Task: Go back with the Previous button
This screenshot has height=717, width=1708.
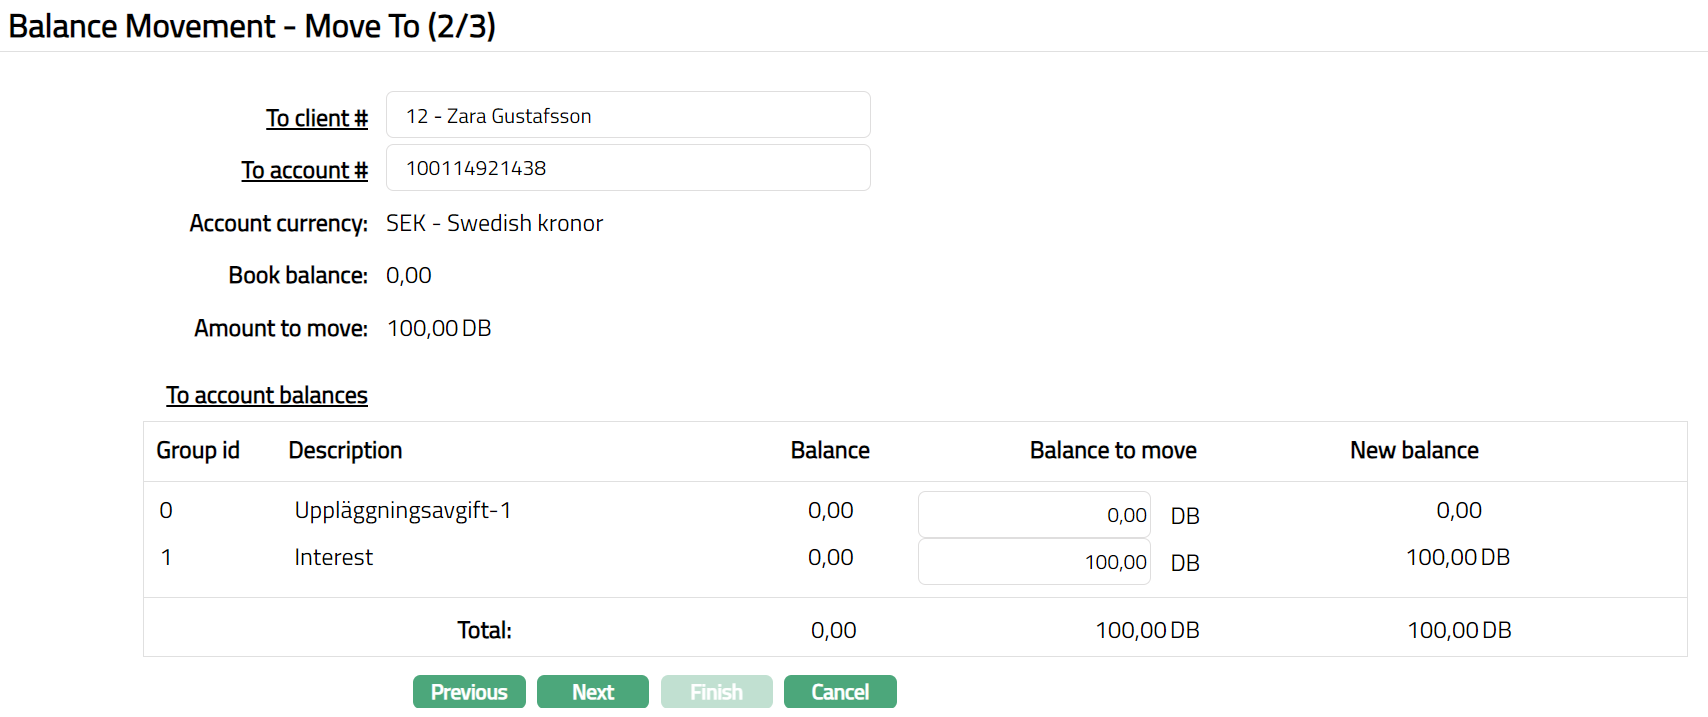Action: click(469, 692)
